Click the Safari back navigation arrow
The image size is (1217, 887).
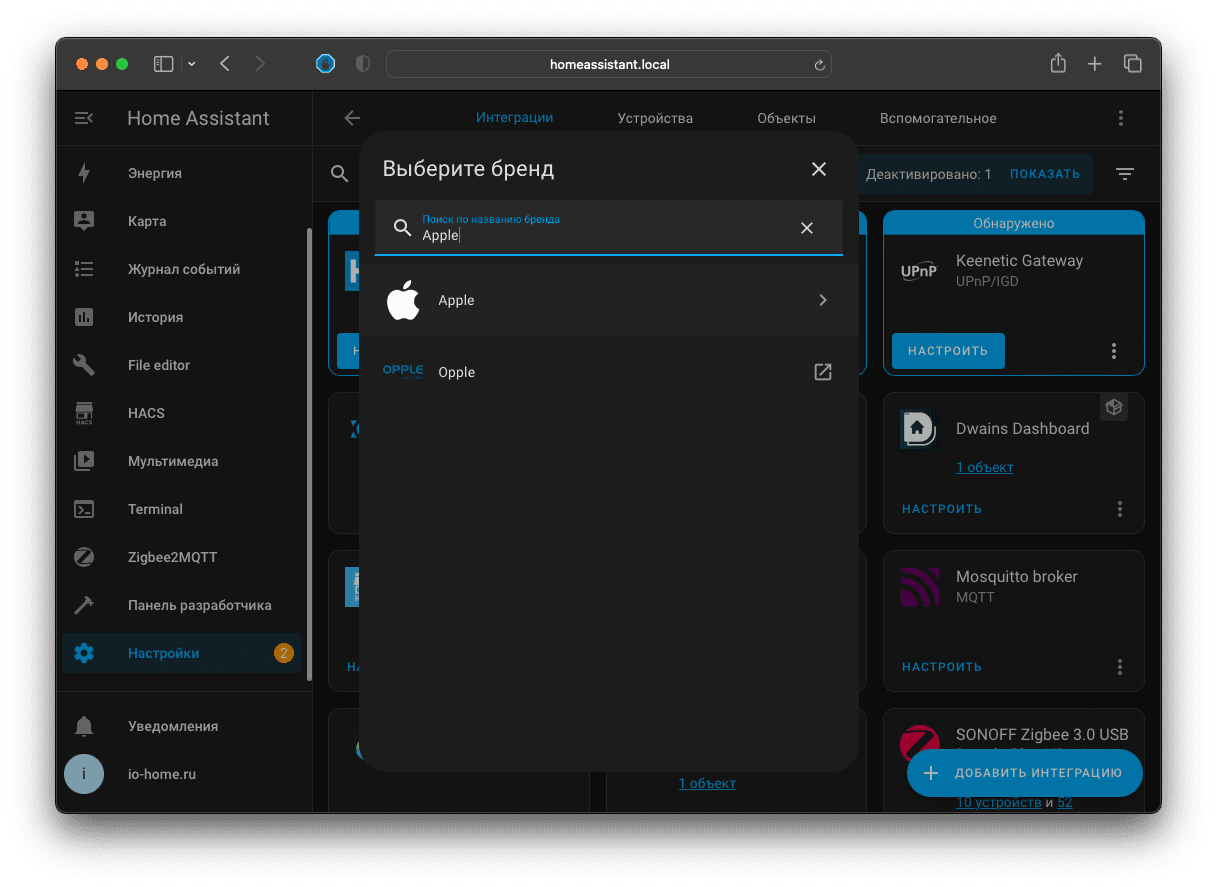pos(225,64)
